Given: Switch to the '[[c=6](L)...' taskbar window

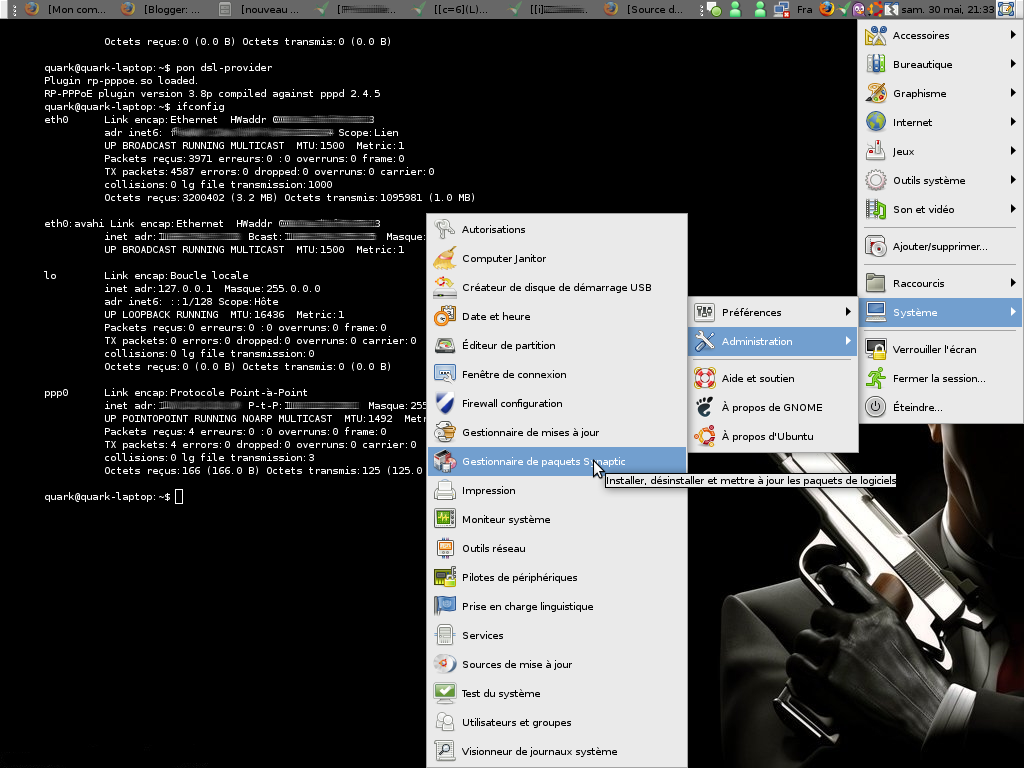Looking at the screenshot, I should pos(453,9).
